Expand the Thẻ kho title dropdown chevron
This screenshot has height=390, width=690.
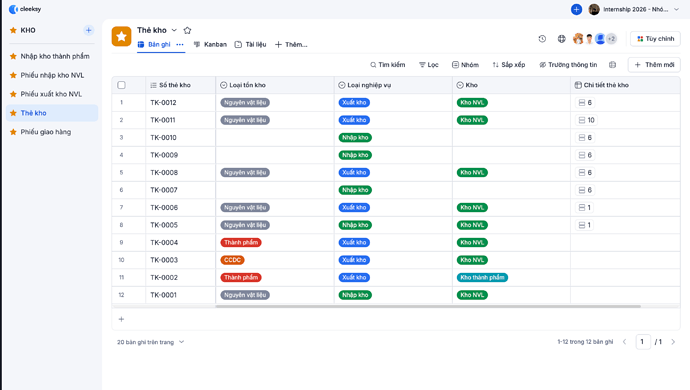pos(174,30)
